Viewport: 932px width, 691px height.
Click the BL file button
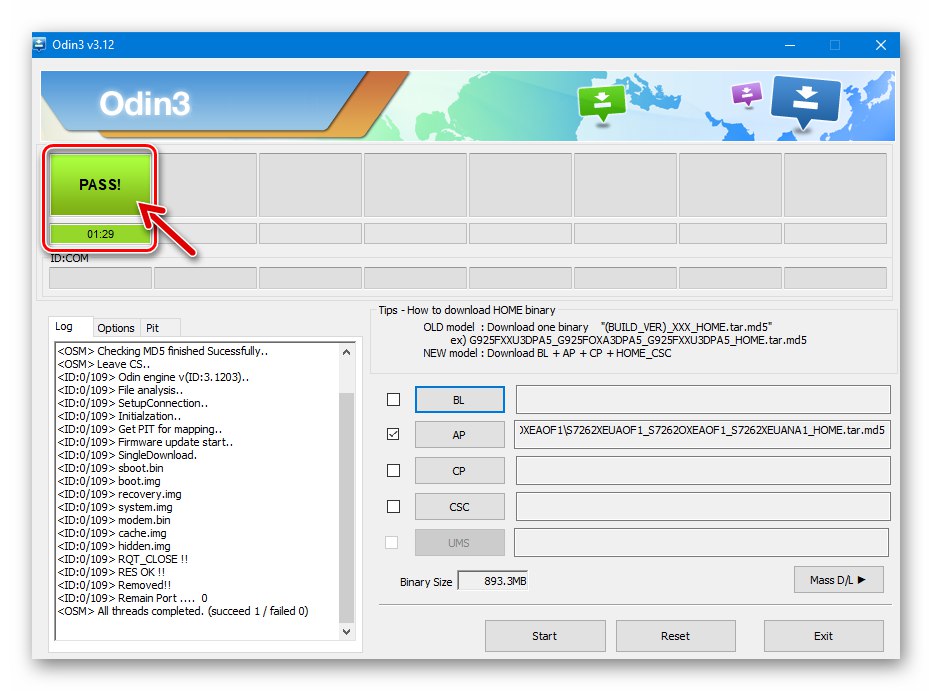[x=459, y=400]
